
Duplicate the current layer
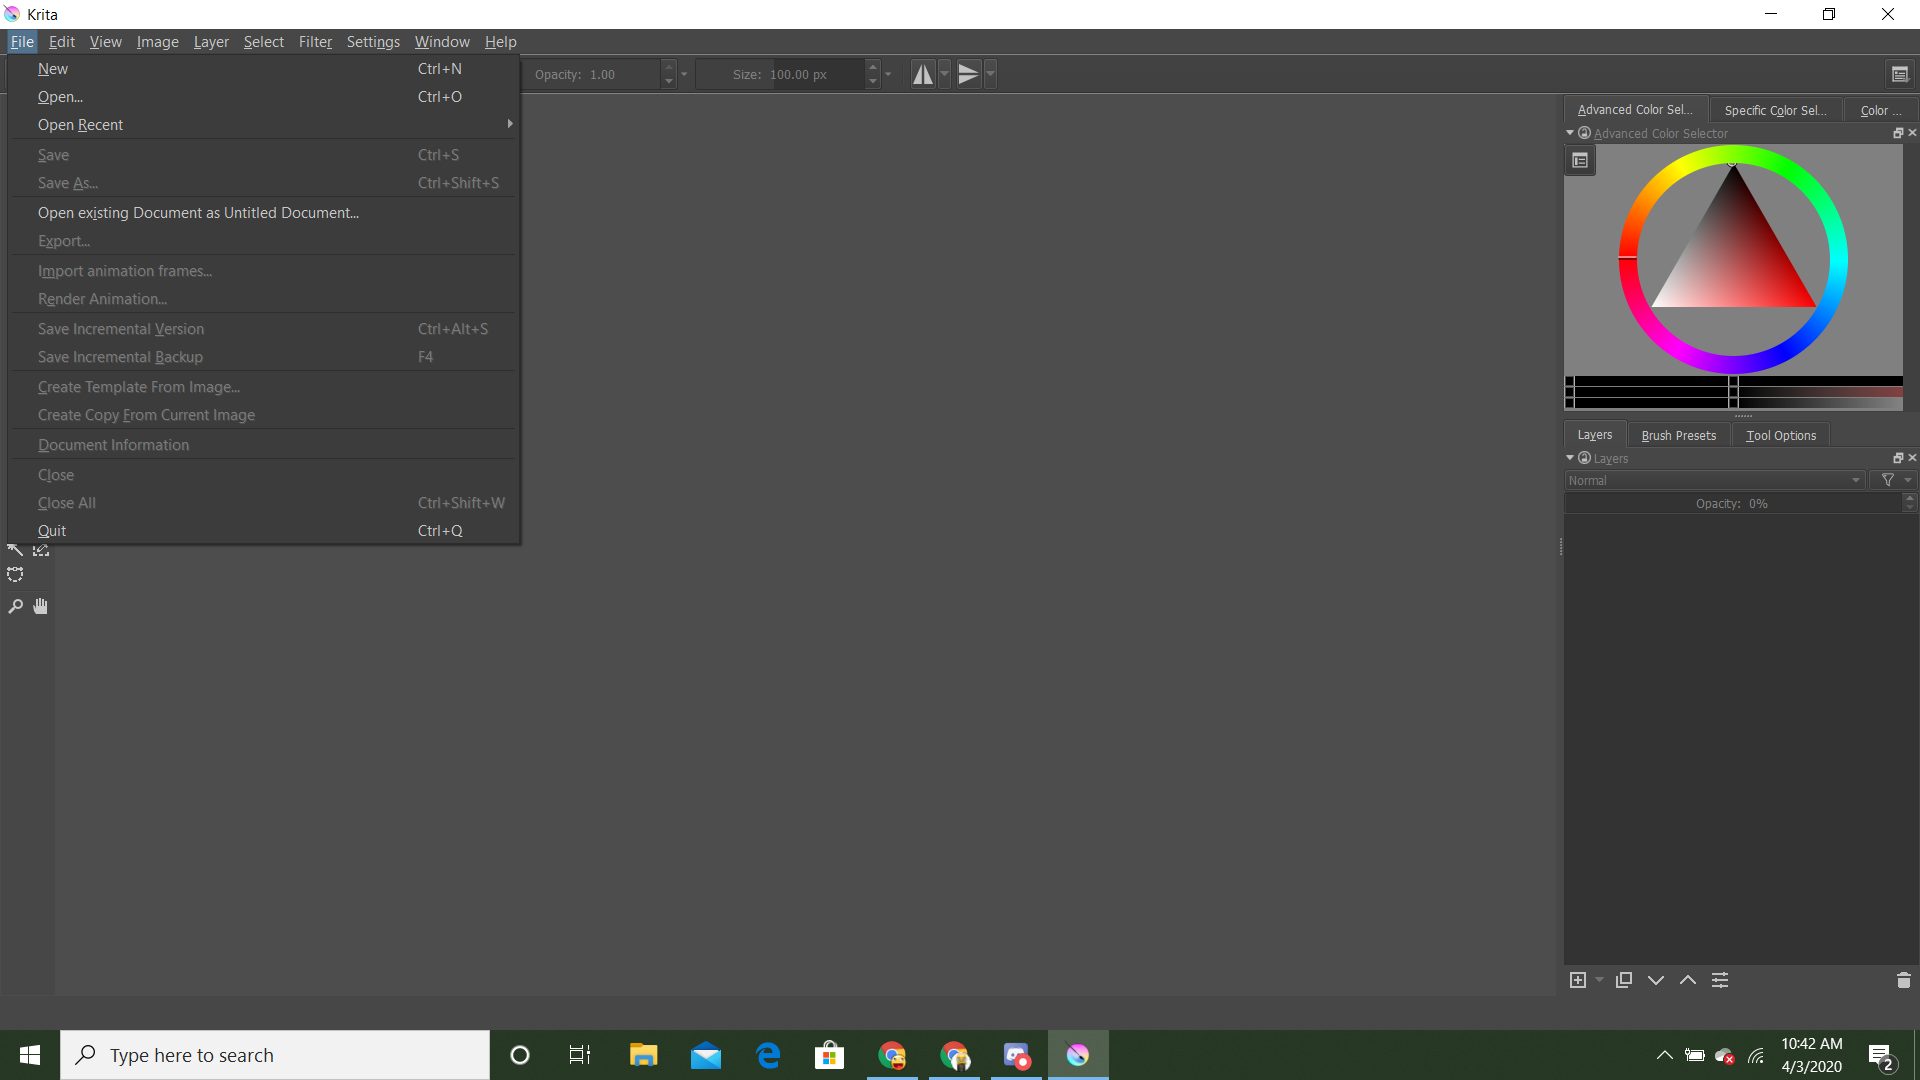(x=1624, y=980)
